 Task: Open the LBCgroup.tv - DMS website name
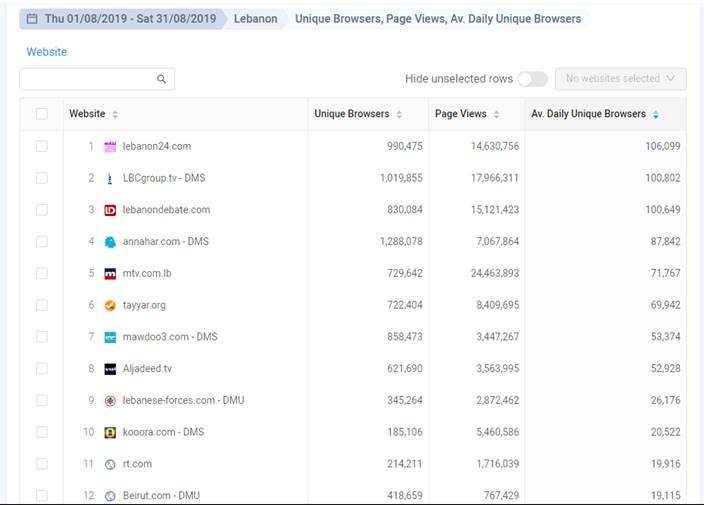pos(164,178)
